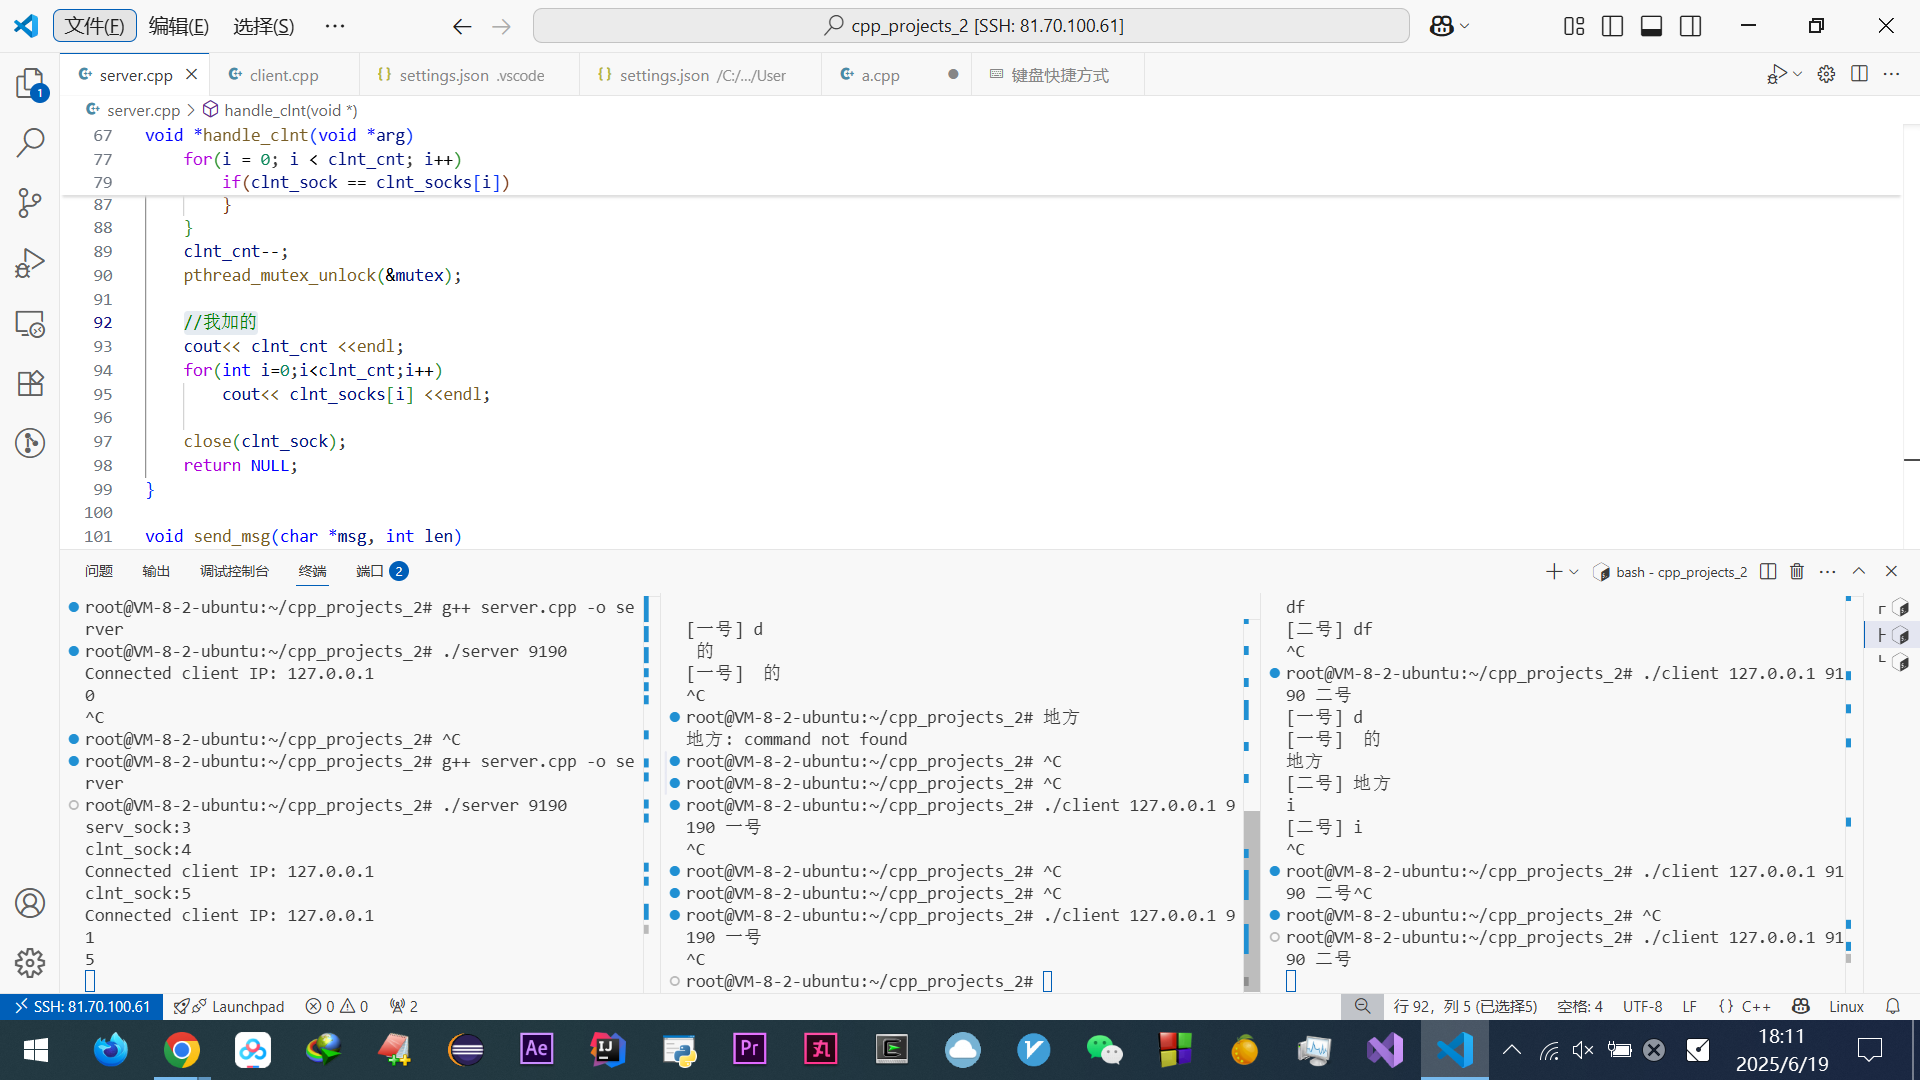Open the Explorer view in activity bar

click(30, 83)
